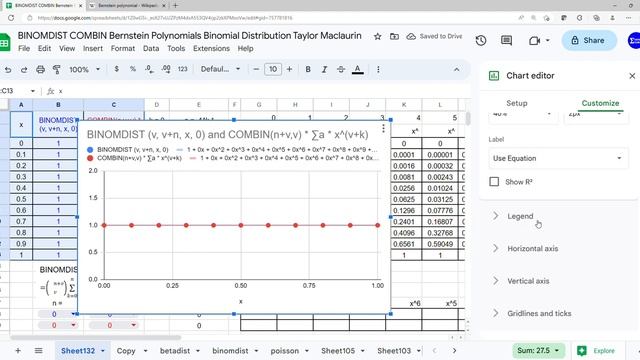The height and width of the screenshot is (360, 640).
Task: Open the Sum: 27.5 dropdown
Action: [x=538, y=351]
